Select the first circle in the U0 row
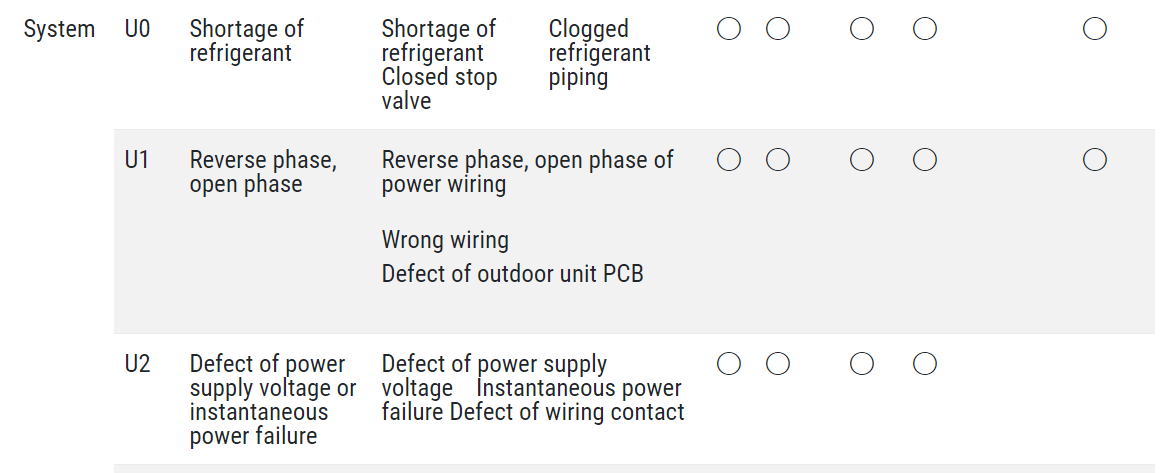This screenshot has height=473, width=1174. click(x=729, y=29)
